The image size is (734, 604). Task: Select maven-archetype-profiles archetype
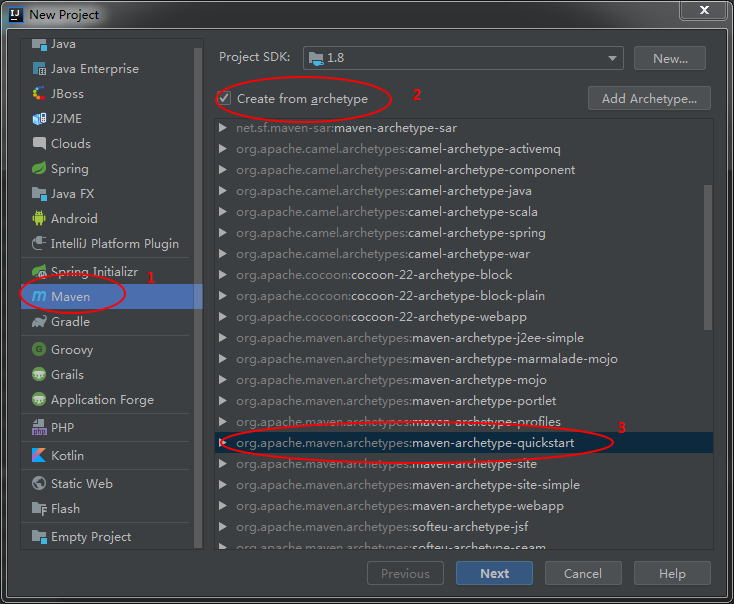(464, 421)
